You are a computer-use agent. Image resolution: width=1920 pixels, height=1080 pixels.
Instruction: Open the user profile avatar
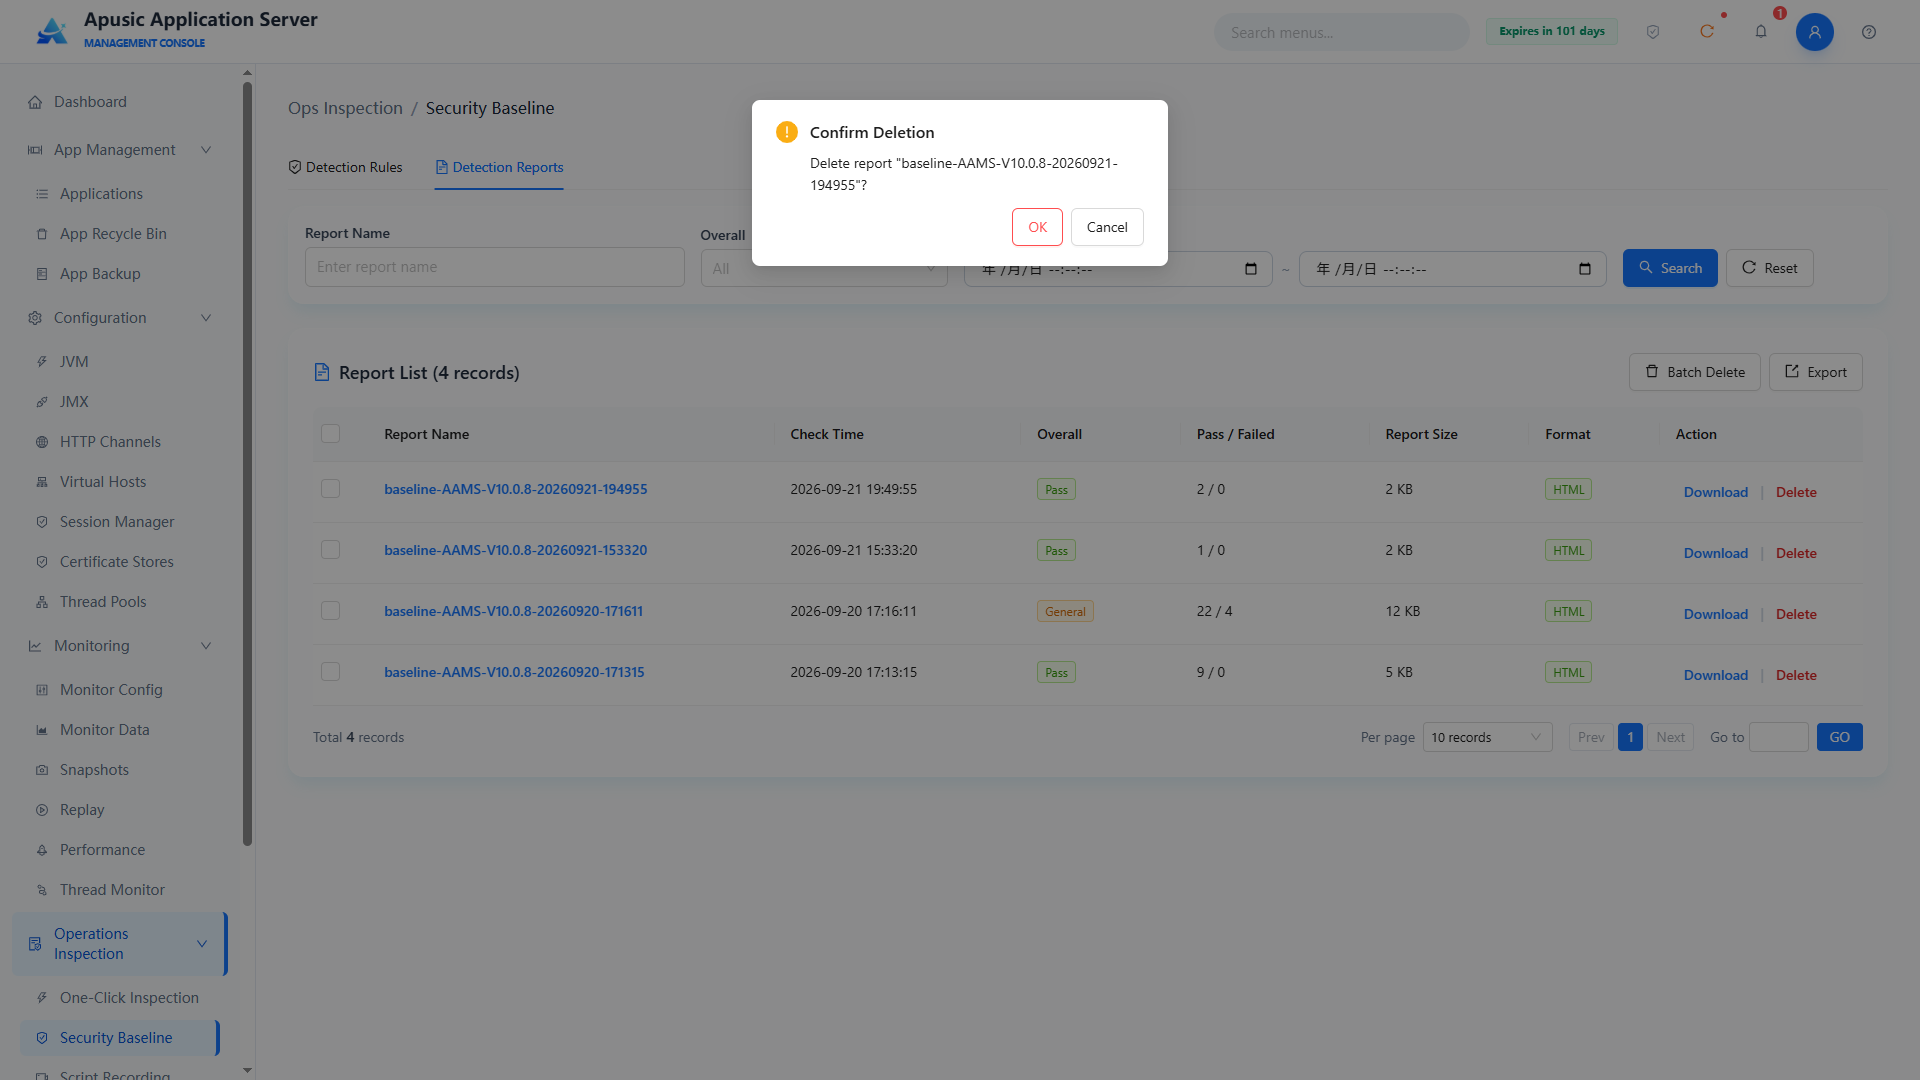coord(1815,32)
